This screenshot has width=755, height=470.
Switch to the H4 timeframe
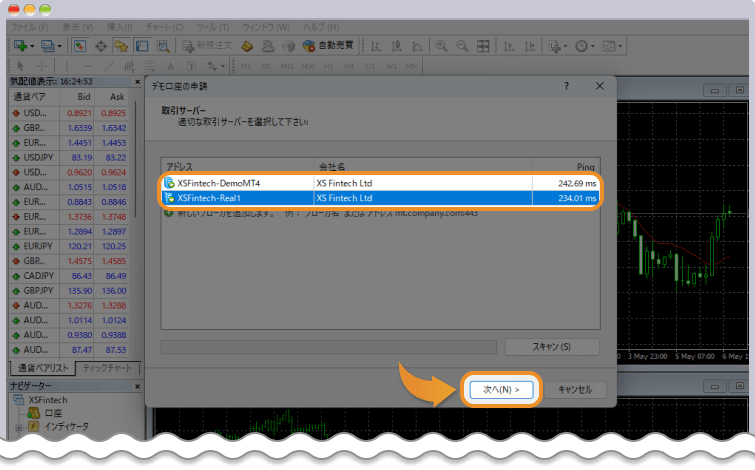click(349, 66)
